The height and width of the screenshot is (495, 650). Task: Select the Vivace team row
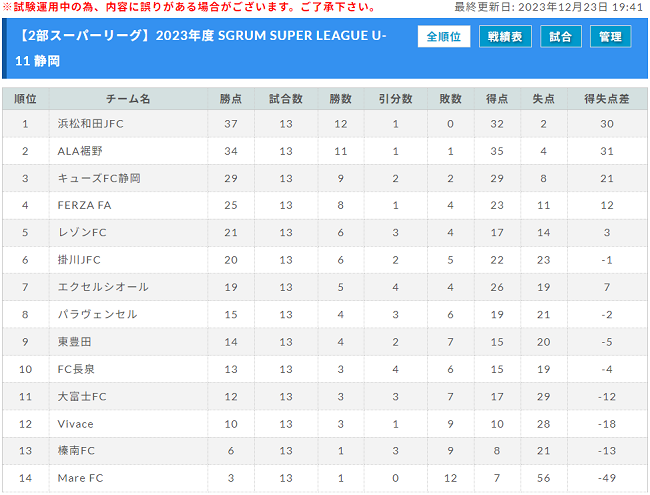pos(325,424)
